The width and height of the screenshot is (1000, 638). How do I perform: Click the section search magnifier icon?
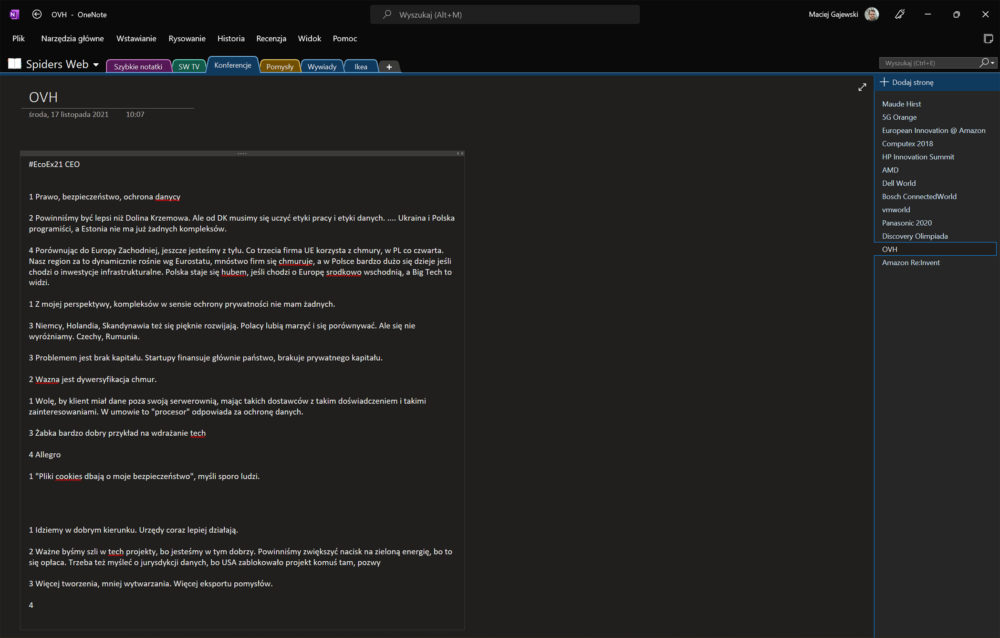pos(984,63)
